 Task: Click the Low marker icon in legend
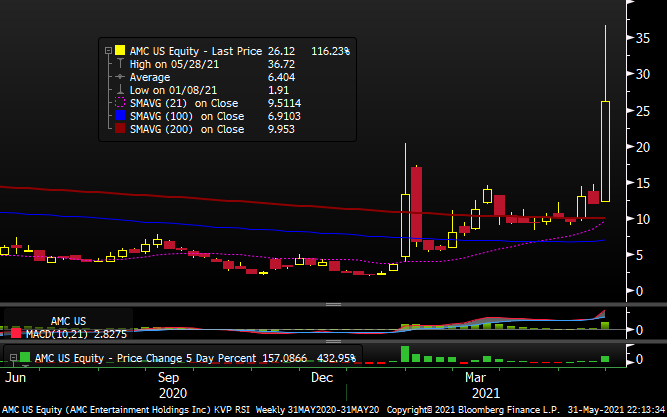coord(120,90)
